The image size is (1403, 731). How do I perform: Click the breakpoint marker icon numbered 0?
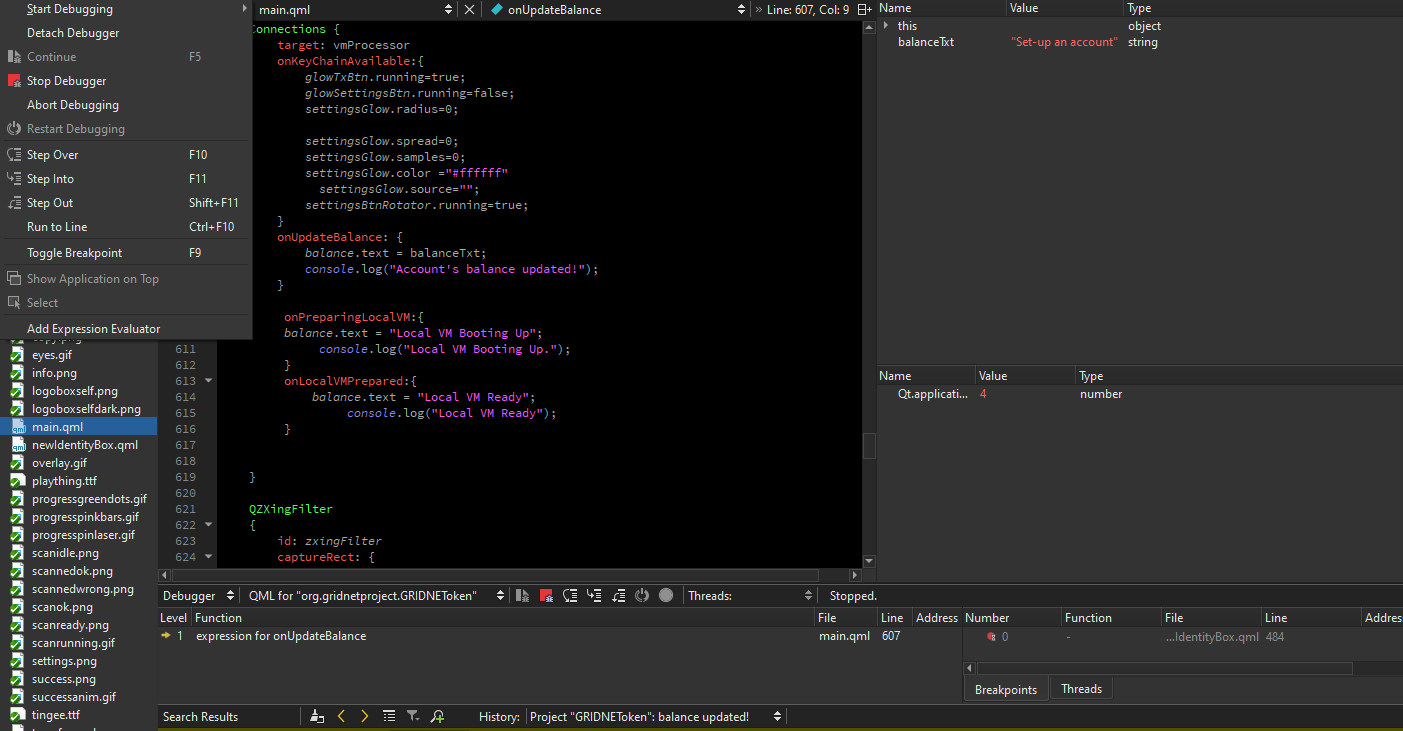pyautogui.click(x=991, y=636)
